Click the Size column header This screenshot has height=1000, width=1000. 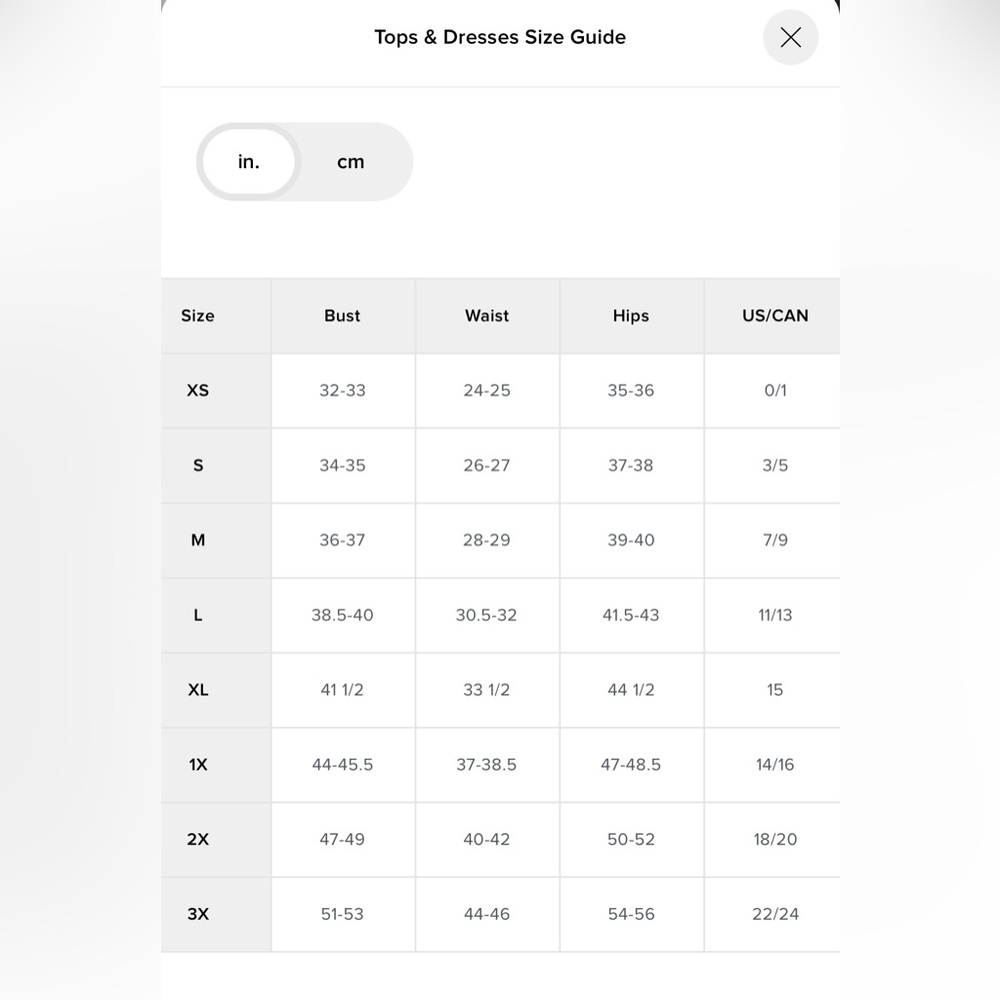pos(198,316)
